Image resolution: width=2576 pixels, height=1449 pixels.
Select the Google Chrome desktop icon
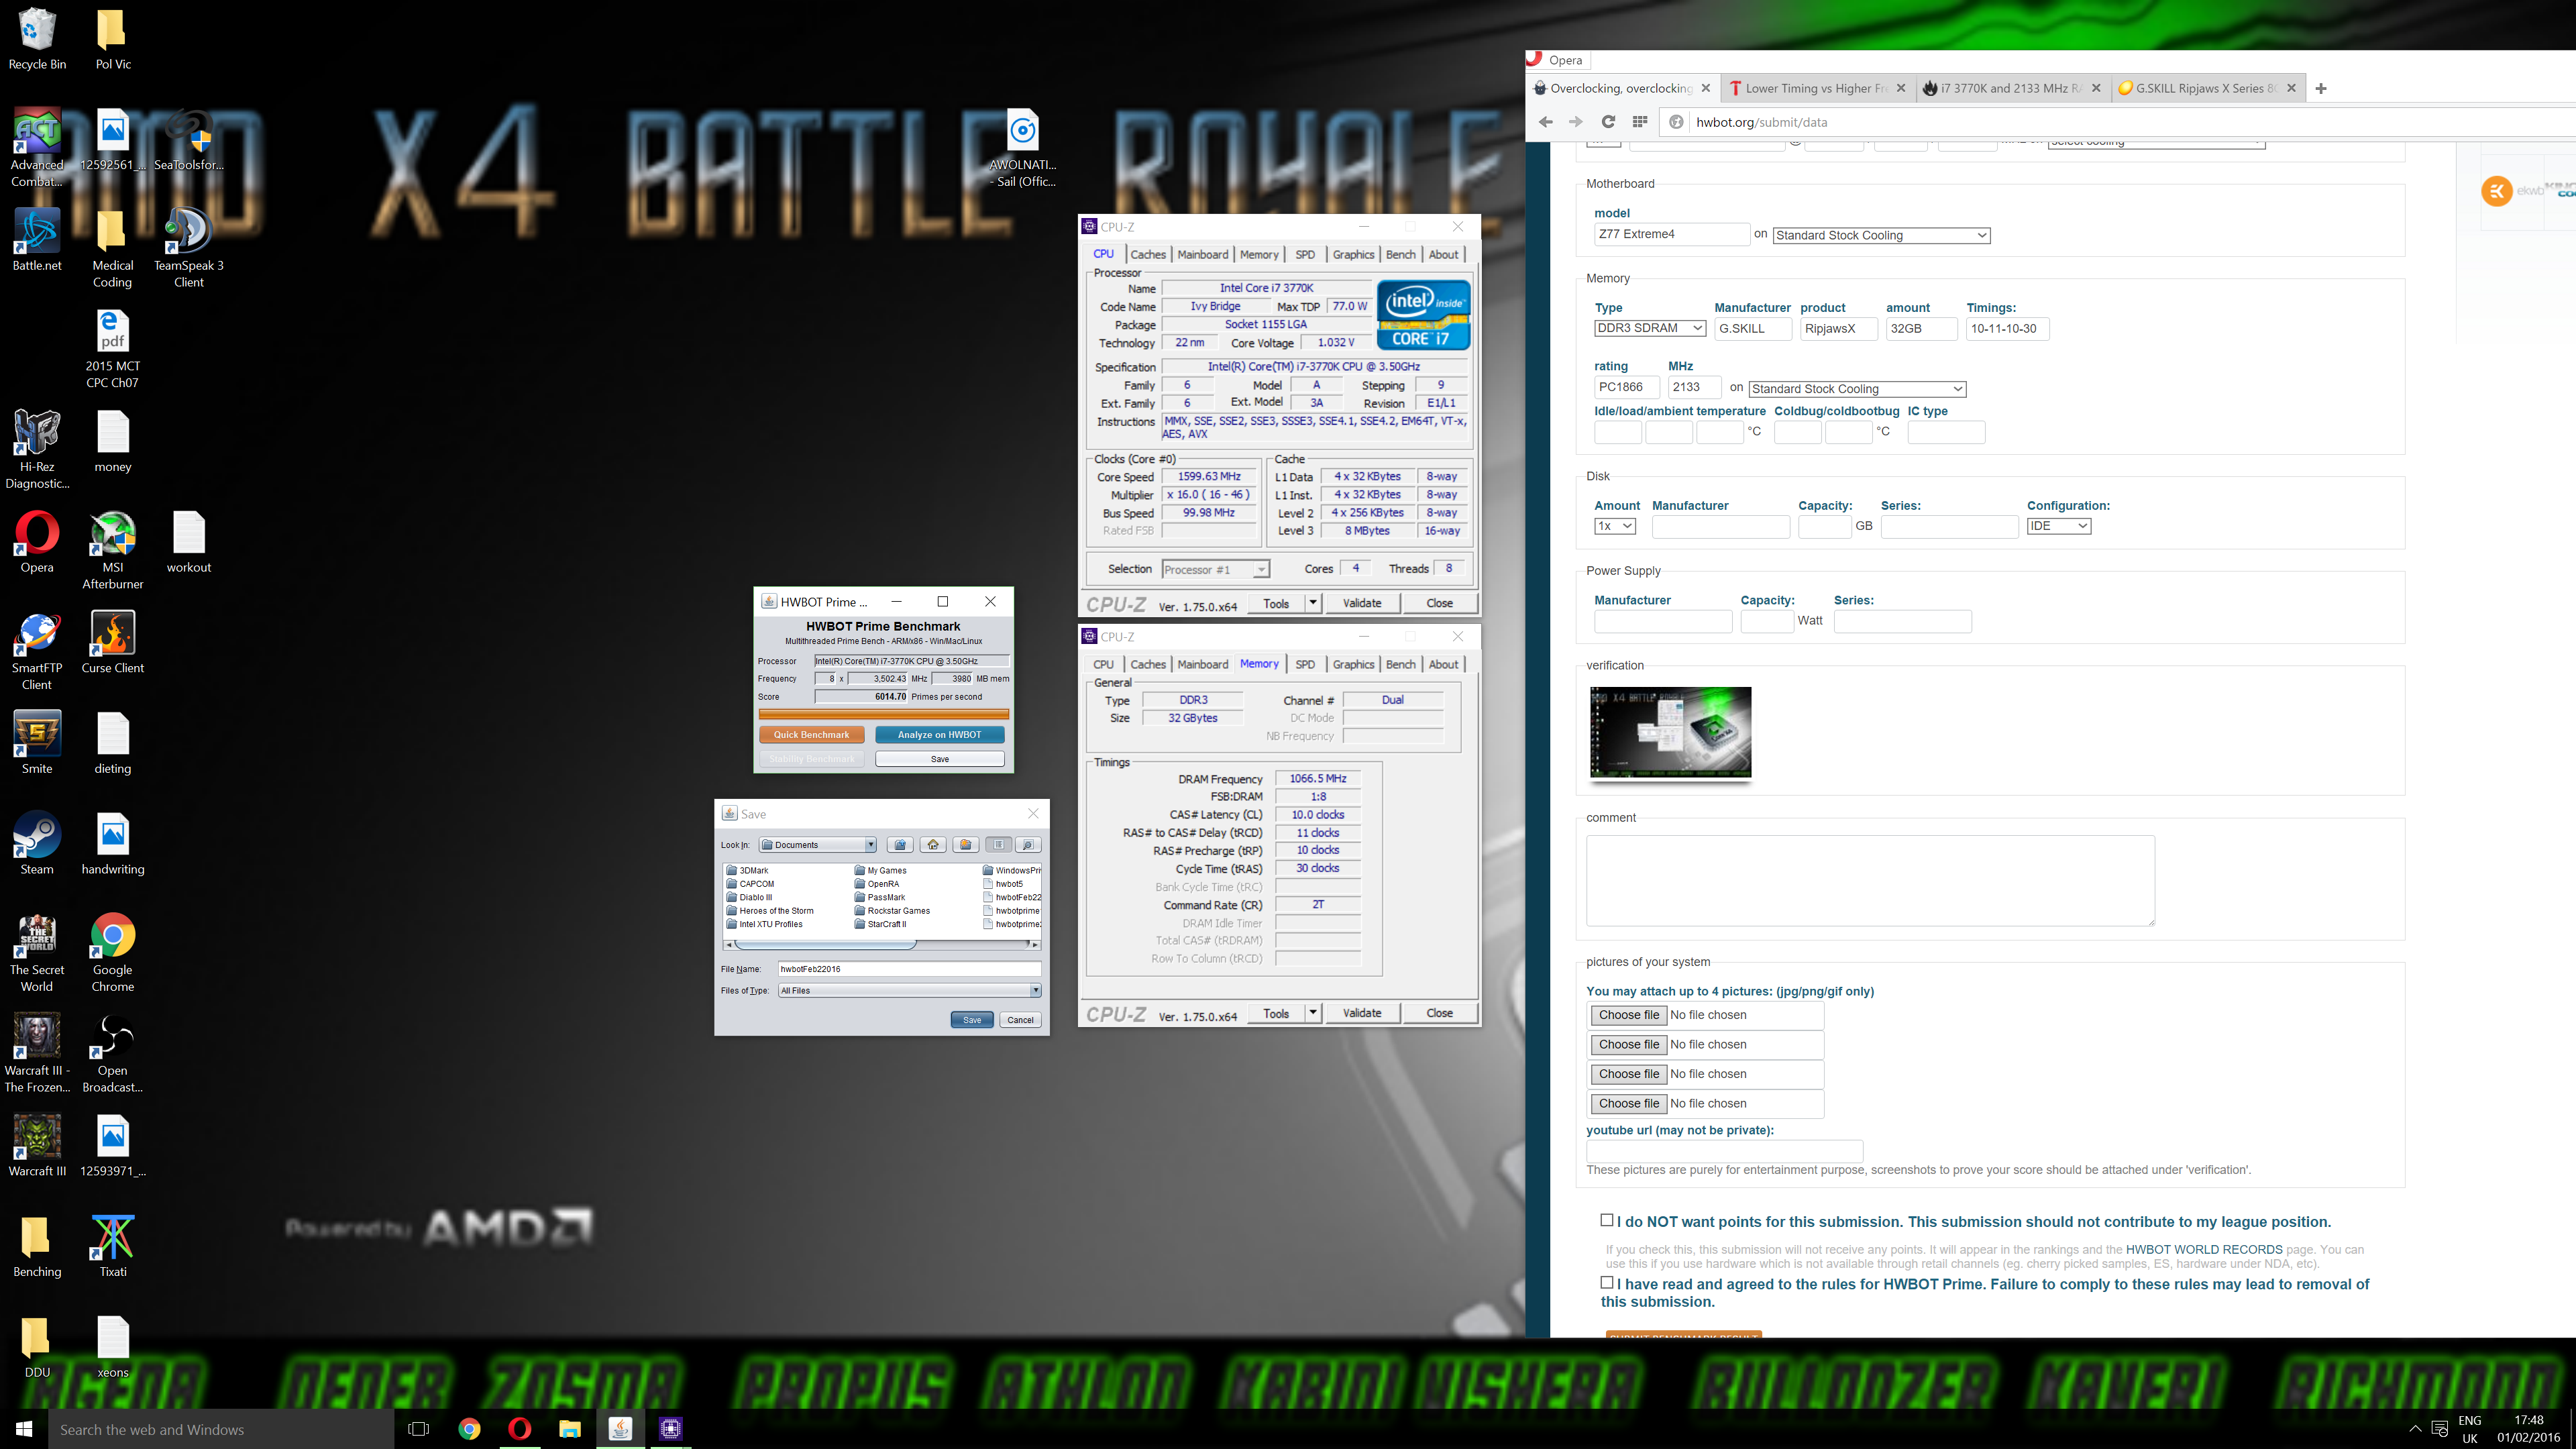point(113,952)
